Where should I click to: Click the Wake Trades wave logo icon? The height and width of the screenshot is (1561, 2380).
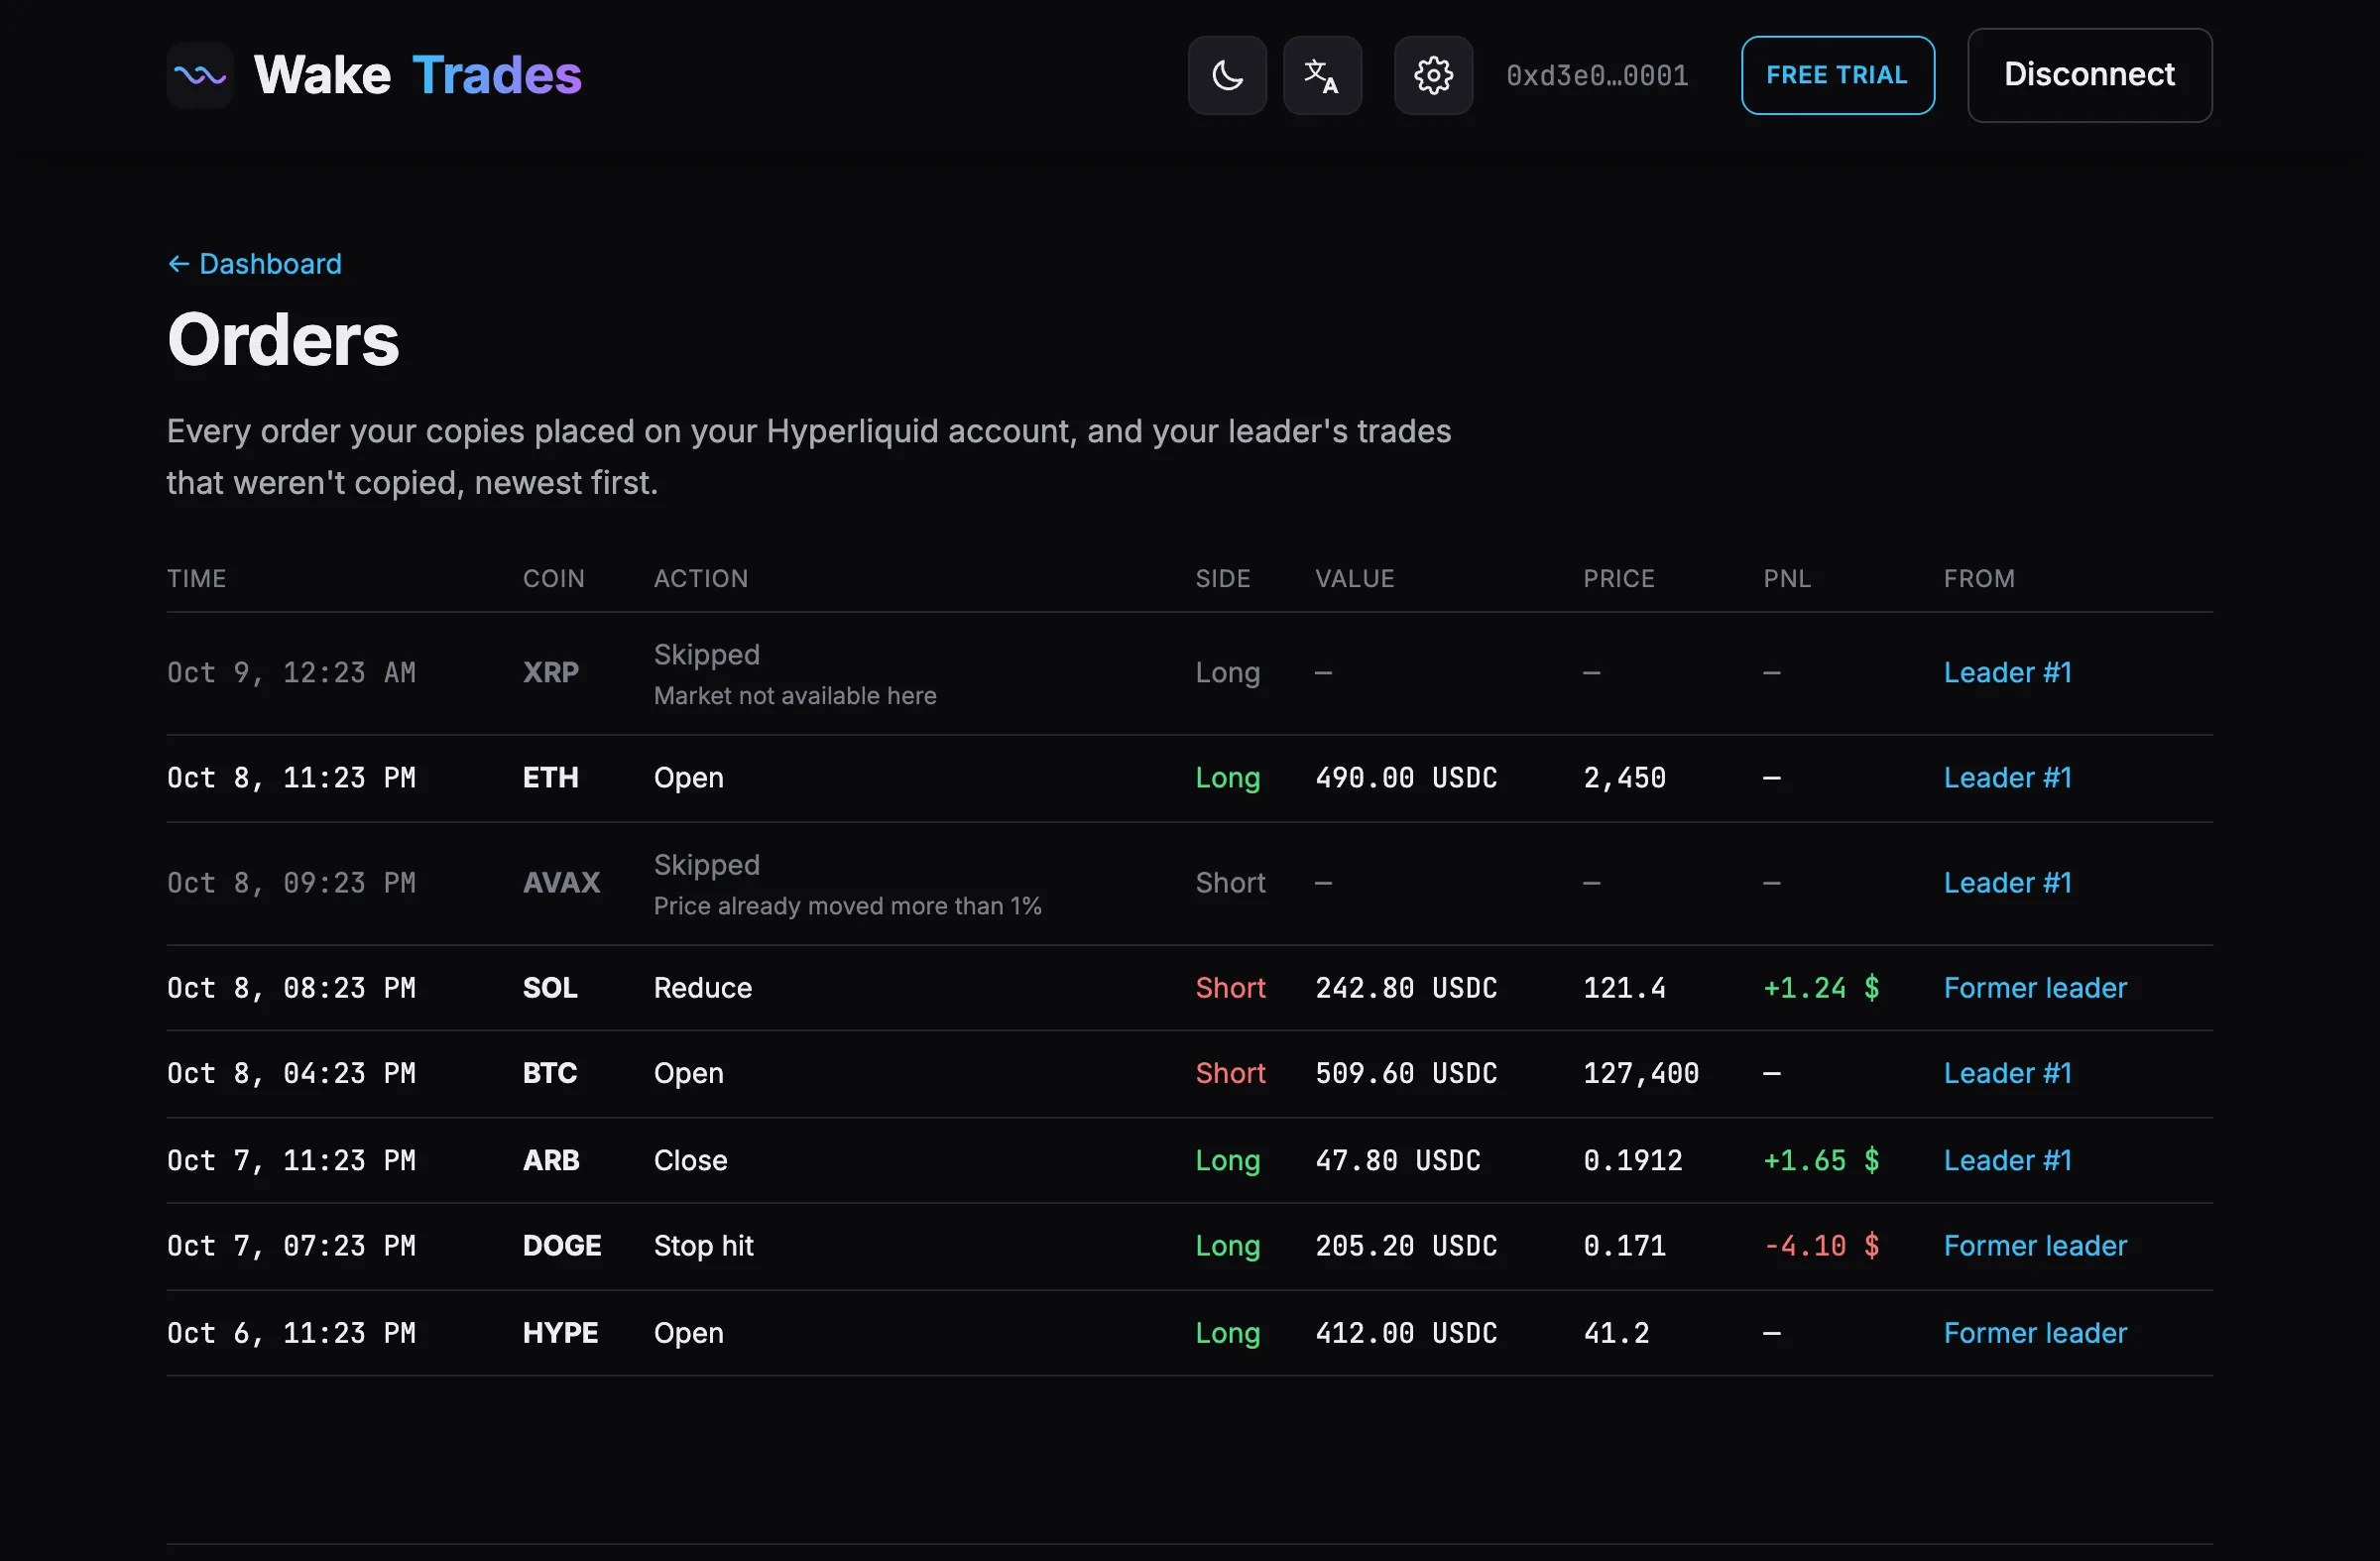point(200,75)
